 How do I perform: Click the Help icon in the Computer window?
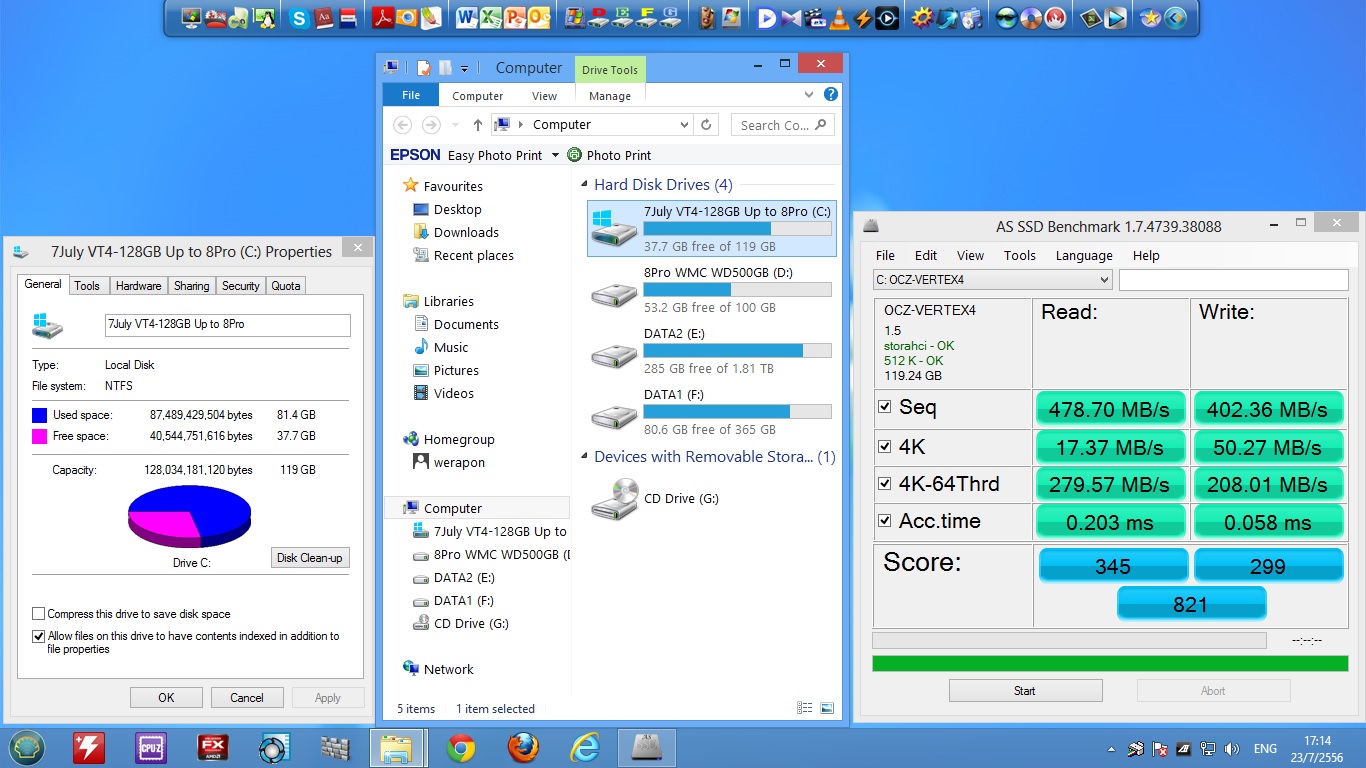830,95
